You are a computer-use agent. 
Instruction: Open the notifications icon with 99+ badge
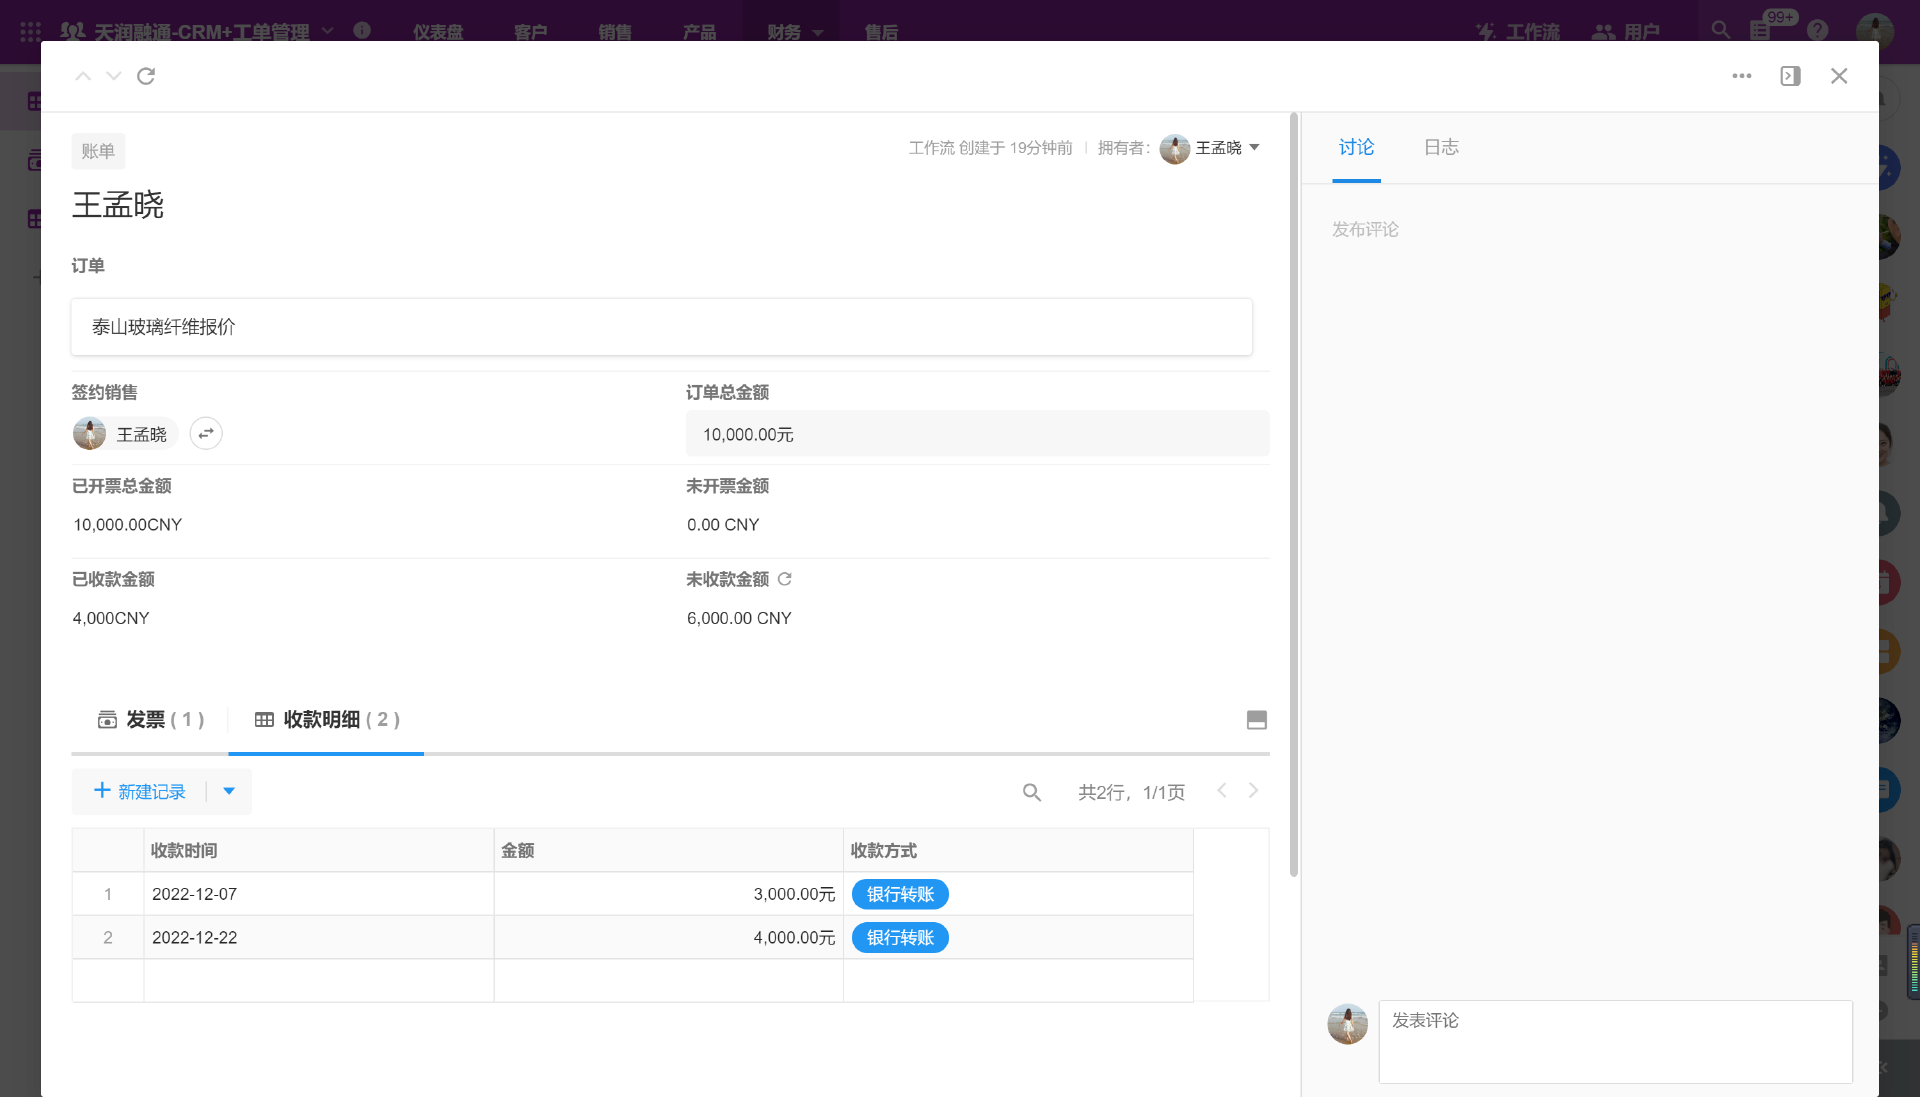[x=1762, y=30]
